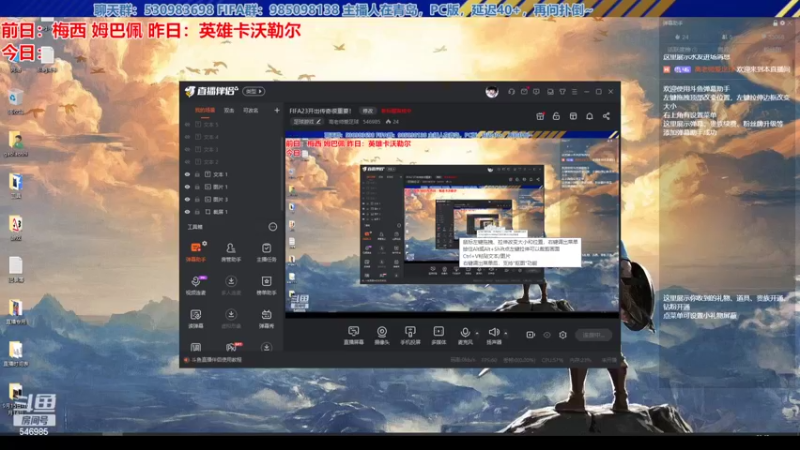
Task: Toggle lock on 文本 1 layer
Action: pyautogui.click(x=197, y=174)
